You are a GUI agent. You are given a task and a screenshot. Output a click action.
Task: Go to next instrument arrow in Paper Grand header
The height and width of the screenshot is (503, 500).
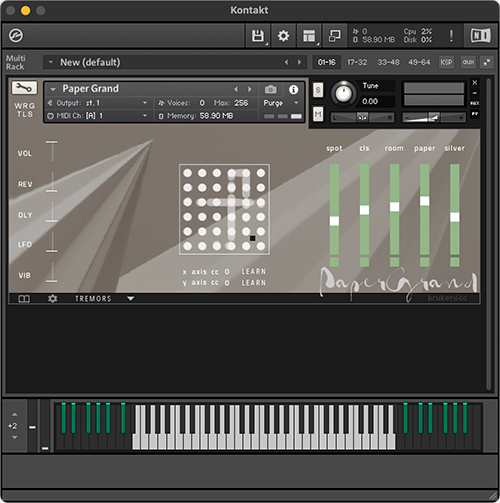249,89
